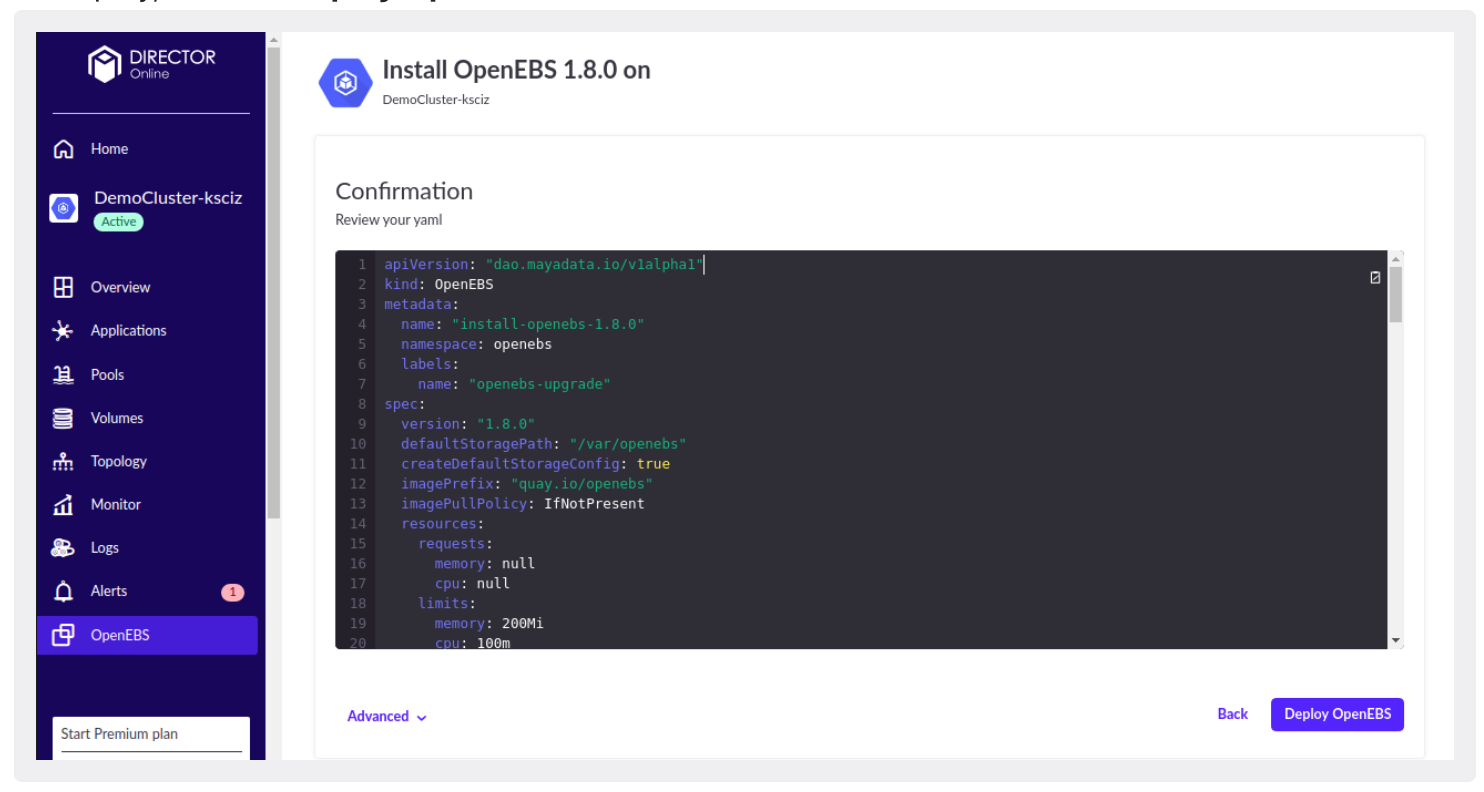Click the Volumes stacked-disk icon
The width and height of the screenshot is (1484, 792).
pyautogui.click(x=63, y=418)
